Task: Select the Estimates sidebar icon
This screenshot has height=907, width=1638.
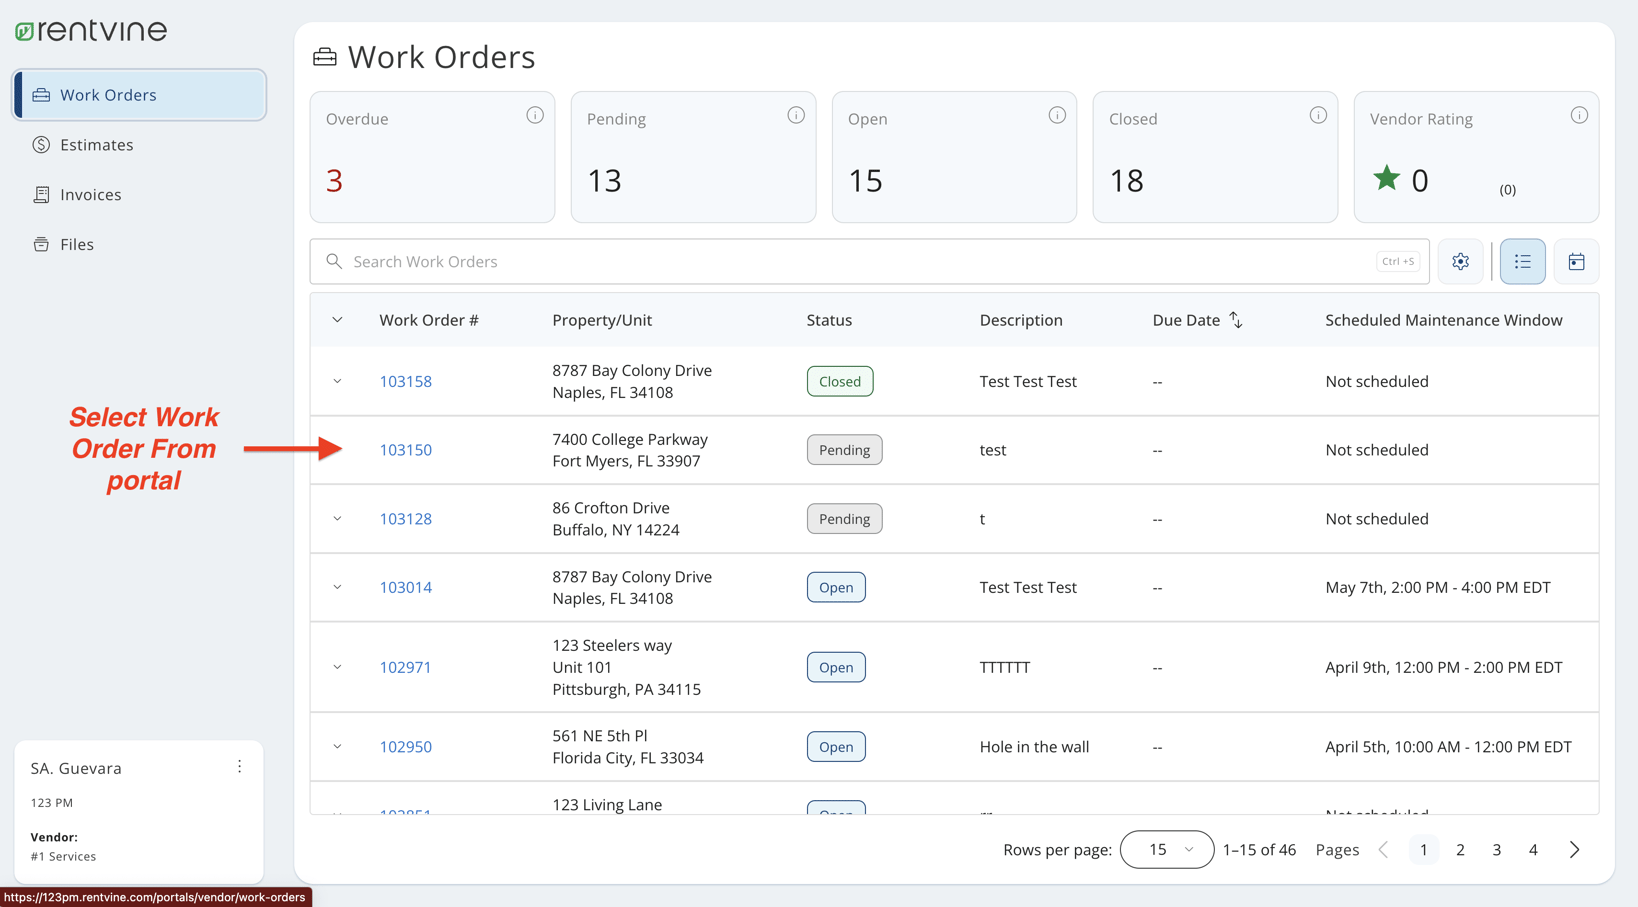Action: tap(41, 144)
